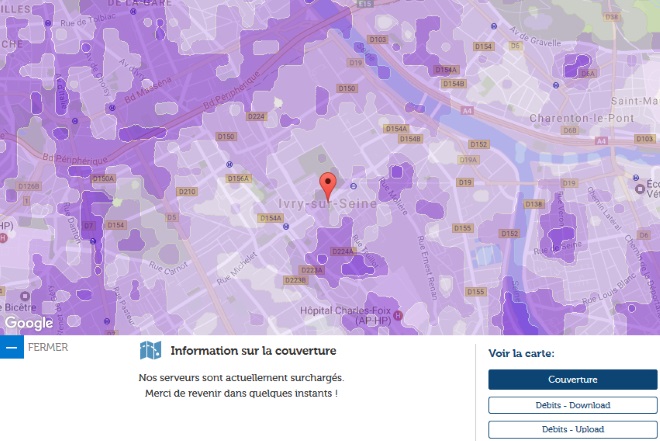Click the Charenton-le-Pont label

click(x=581, y=118)
